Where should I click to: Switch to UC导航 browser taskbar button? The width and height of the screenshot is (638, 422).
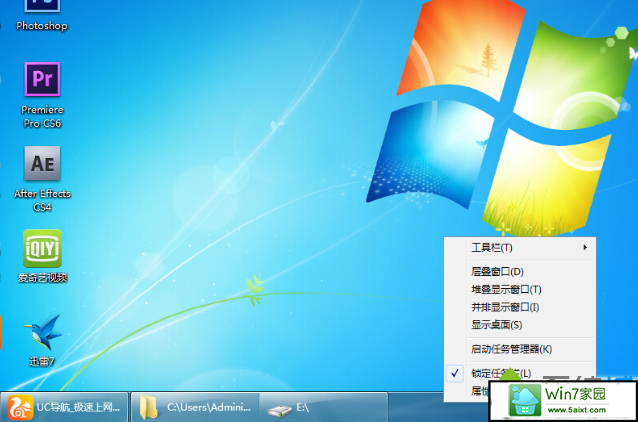(64, 407)
